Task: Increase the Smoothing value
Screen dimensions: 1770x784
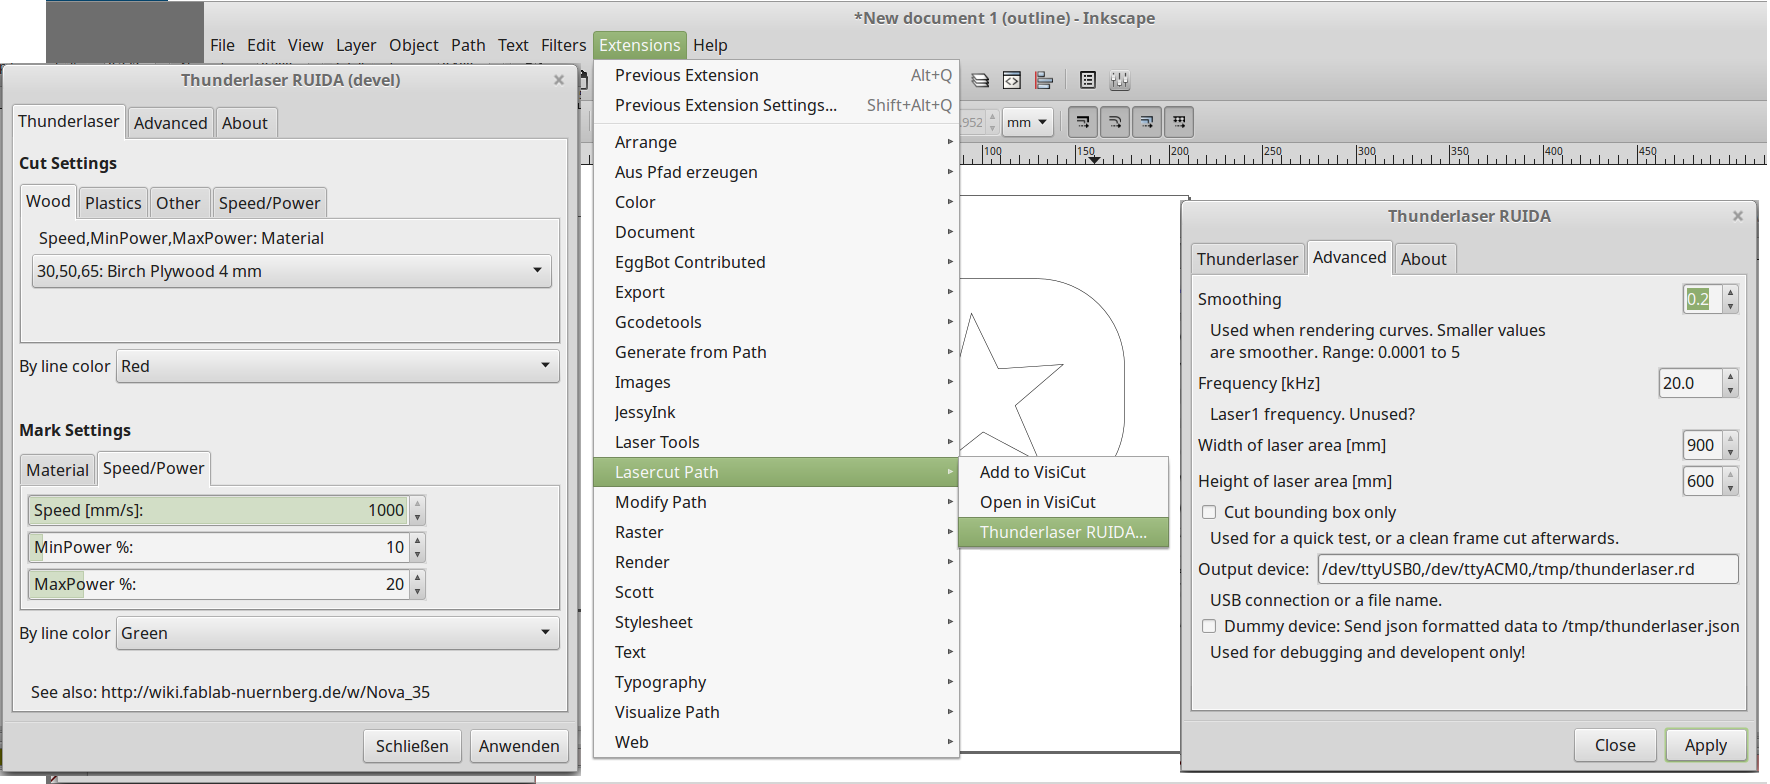Action: coord(1731,292)
